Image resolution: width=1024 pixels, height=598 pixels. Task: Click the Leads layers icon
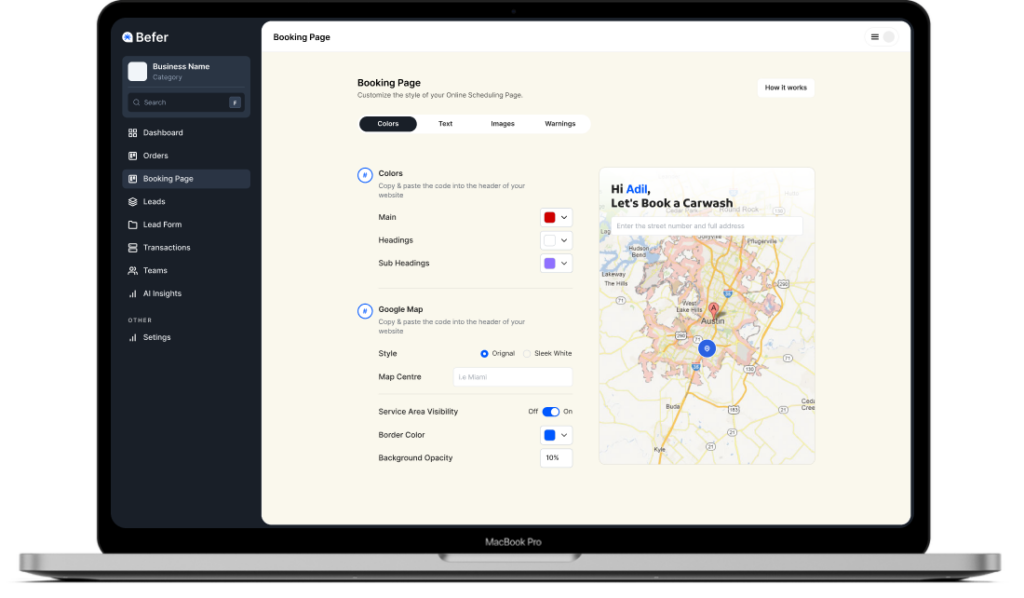pos(132,202)
